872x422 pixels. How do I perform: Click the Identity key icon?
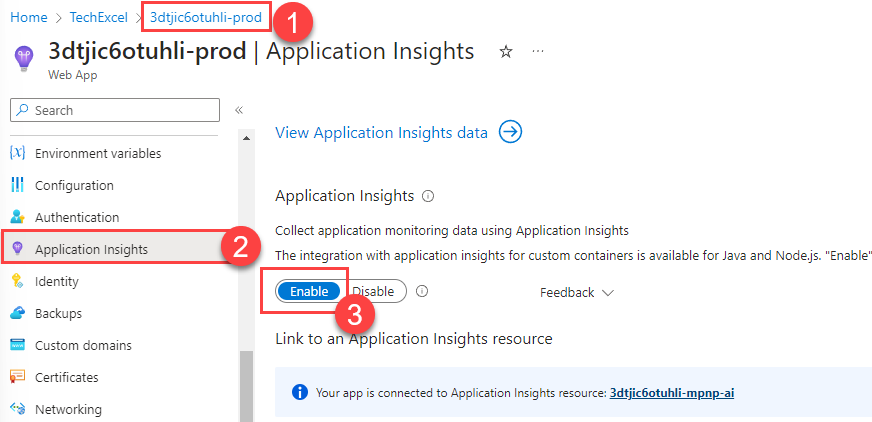click(x=17, y=281)
